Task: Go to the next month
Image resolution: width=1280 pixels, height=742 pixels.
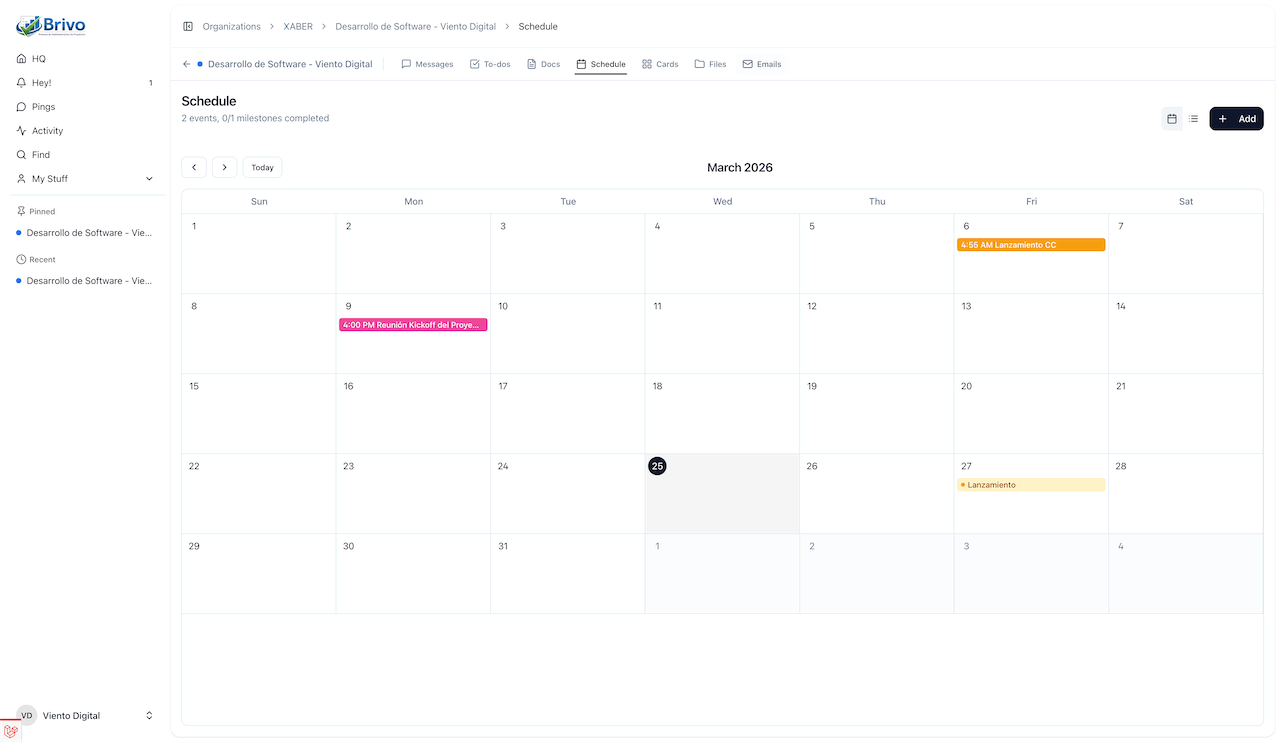Action: point(224,168)
